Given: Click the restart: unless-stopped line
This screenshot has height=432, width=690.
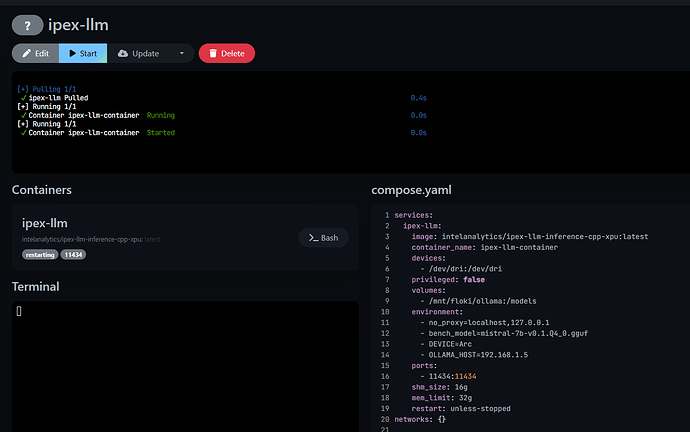Looking at the screenshot, I should 461,409.
